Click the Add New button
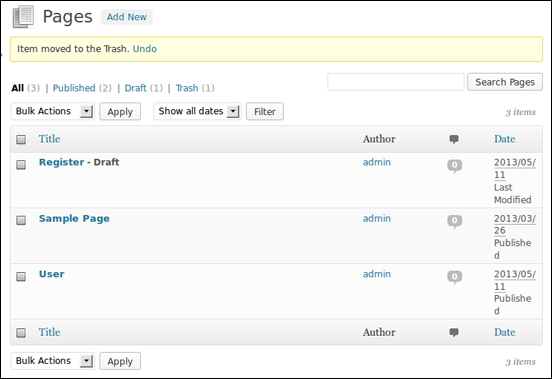 (x=127, y=17)
